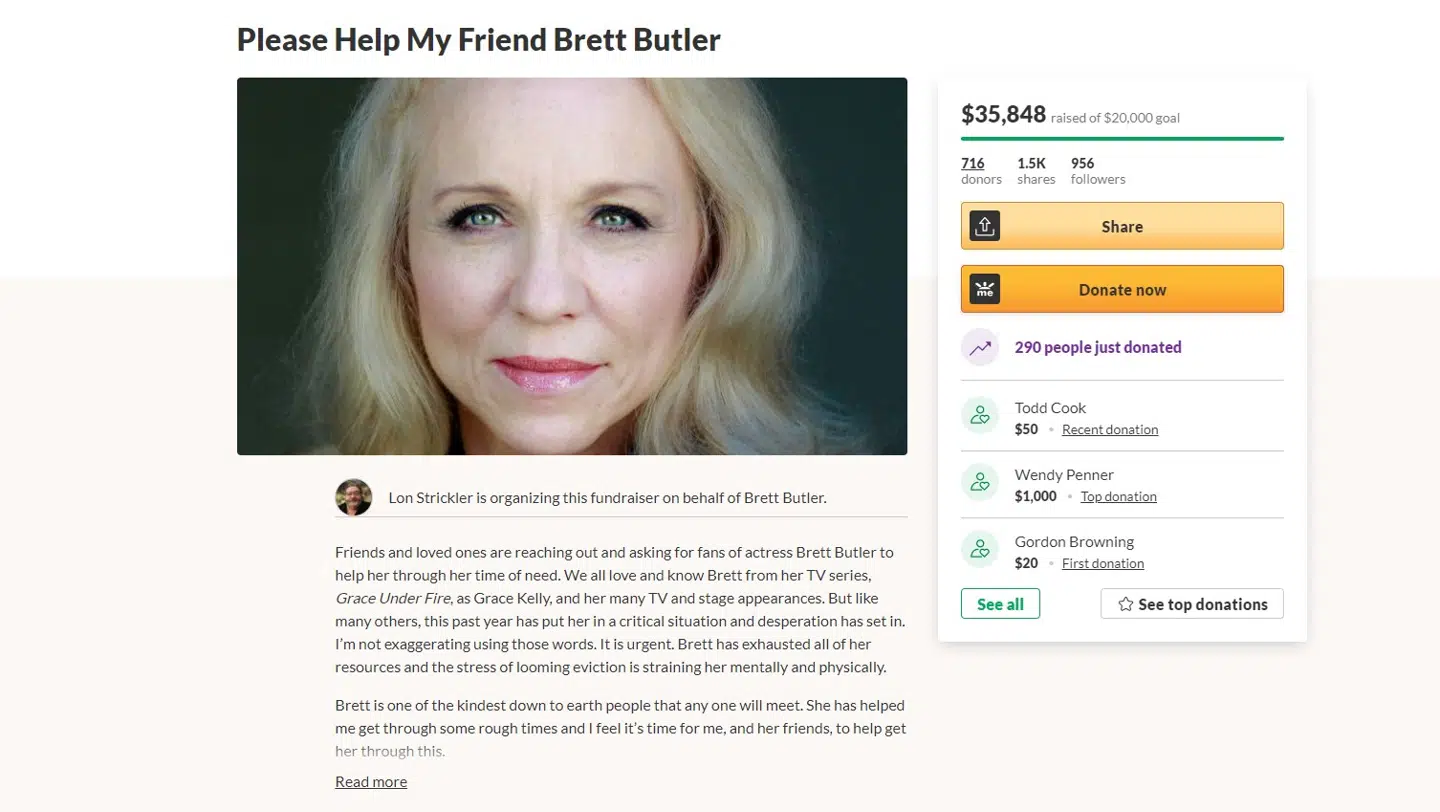
Task: Click the First donation link
Action: (x=1102, y=563)
